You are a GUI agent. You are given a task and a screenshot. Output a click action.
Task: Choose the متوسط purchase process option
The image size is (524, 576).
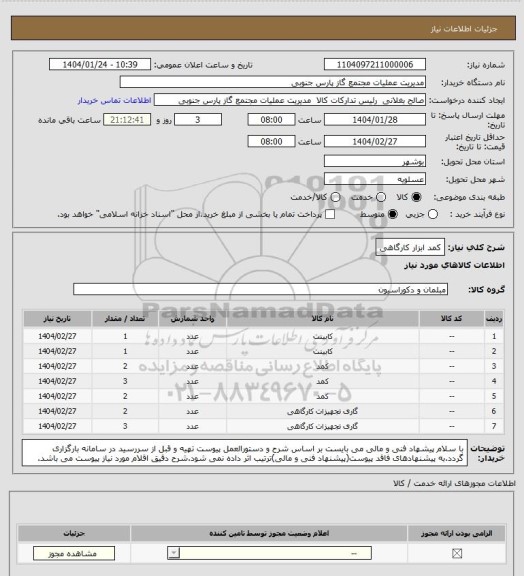393,214
